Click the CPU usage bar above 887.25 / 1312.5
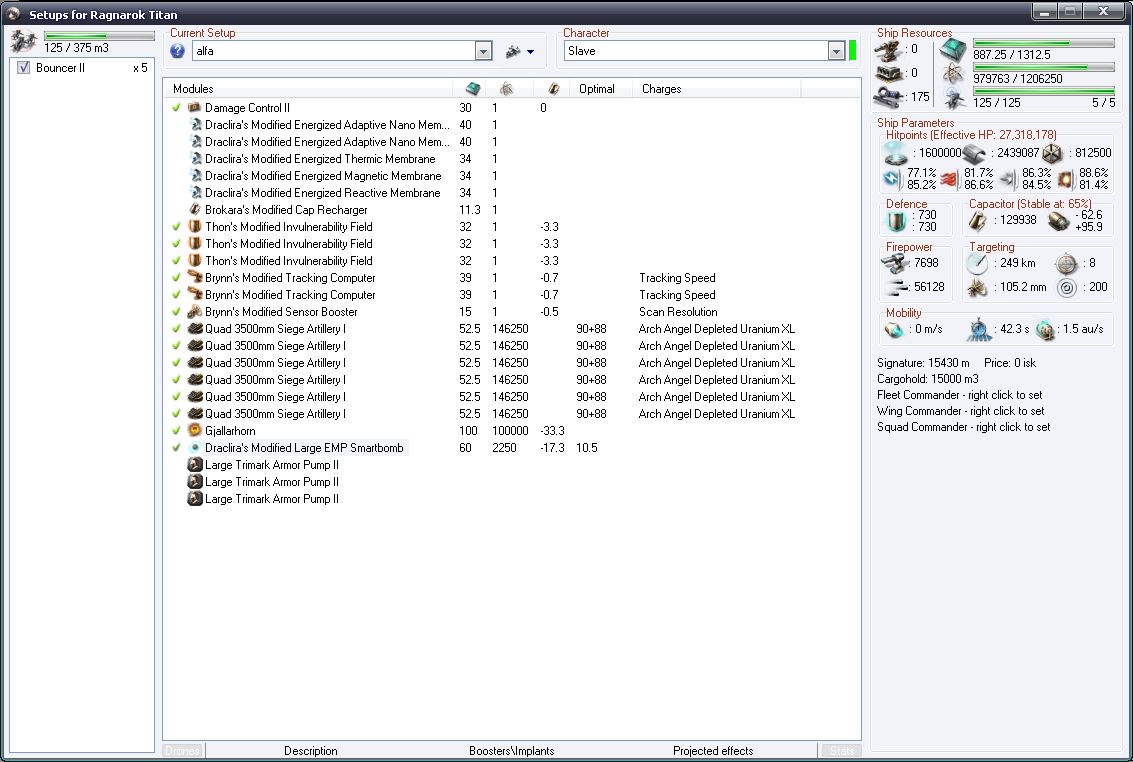 (1044, 43)
